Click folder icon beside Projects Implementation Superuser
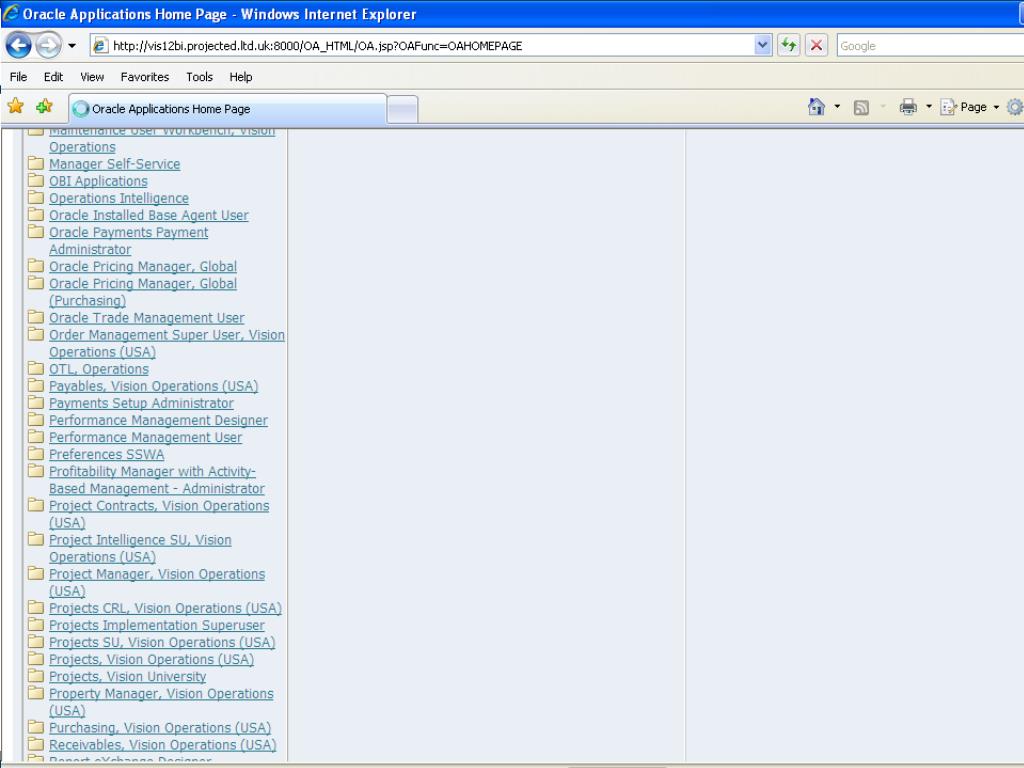The image size is (1024, 768). tap(36, 624)
